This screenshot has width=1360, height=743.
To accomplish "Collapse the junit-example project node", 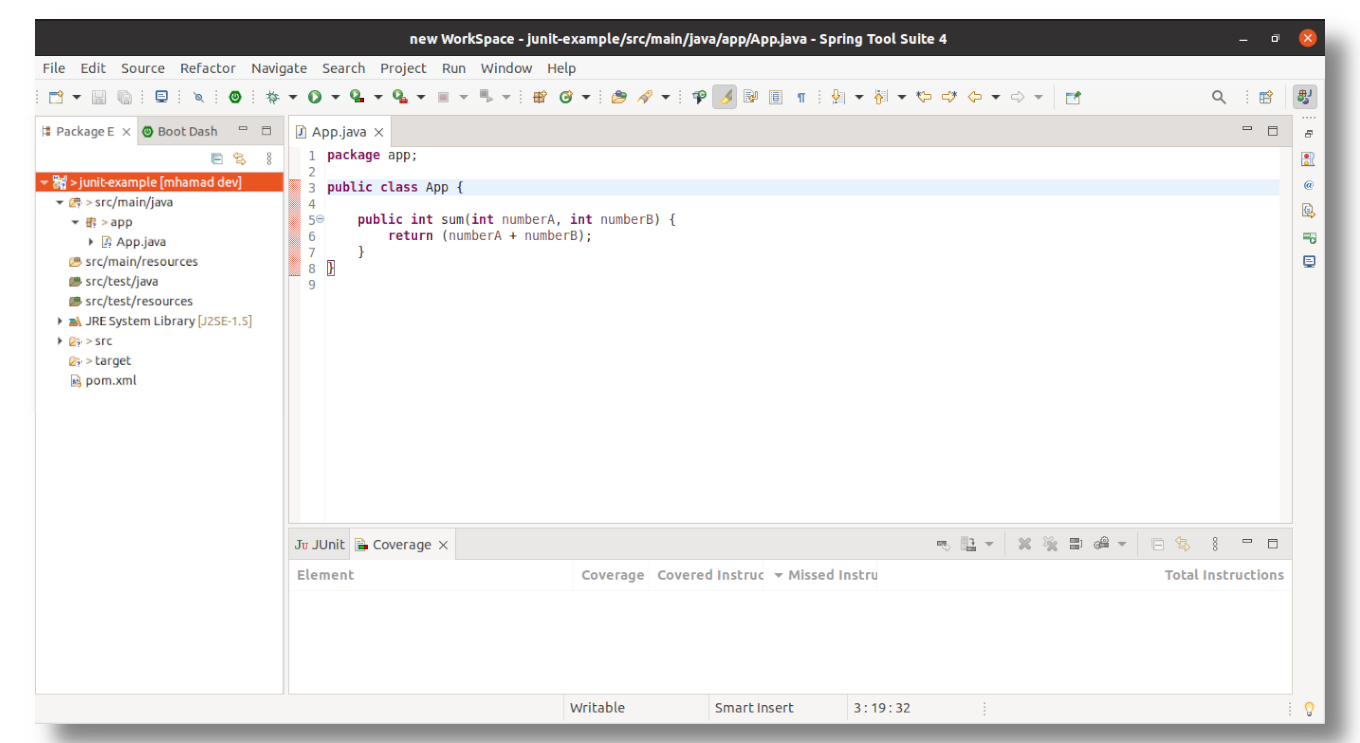I will pos(44,182).
